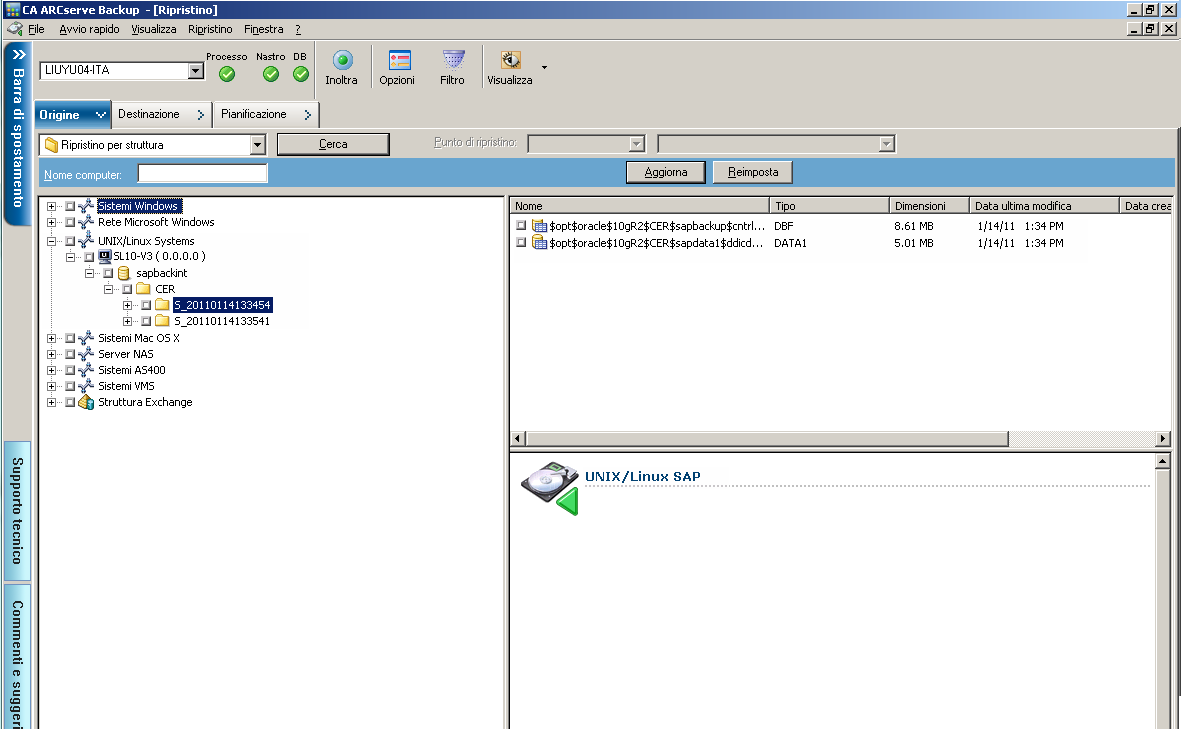Click the UNIX/Linux SAP disk icon
1181x729 pixels.
coord(551,487)
